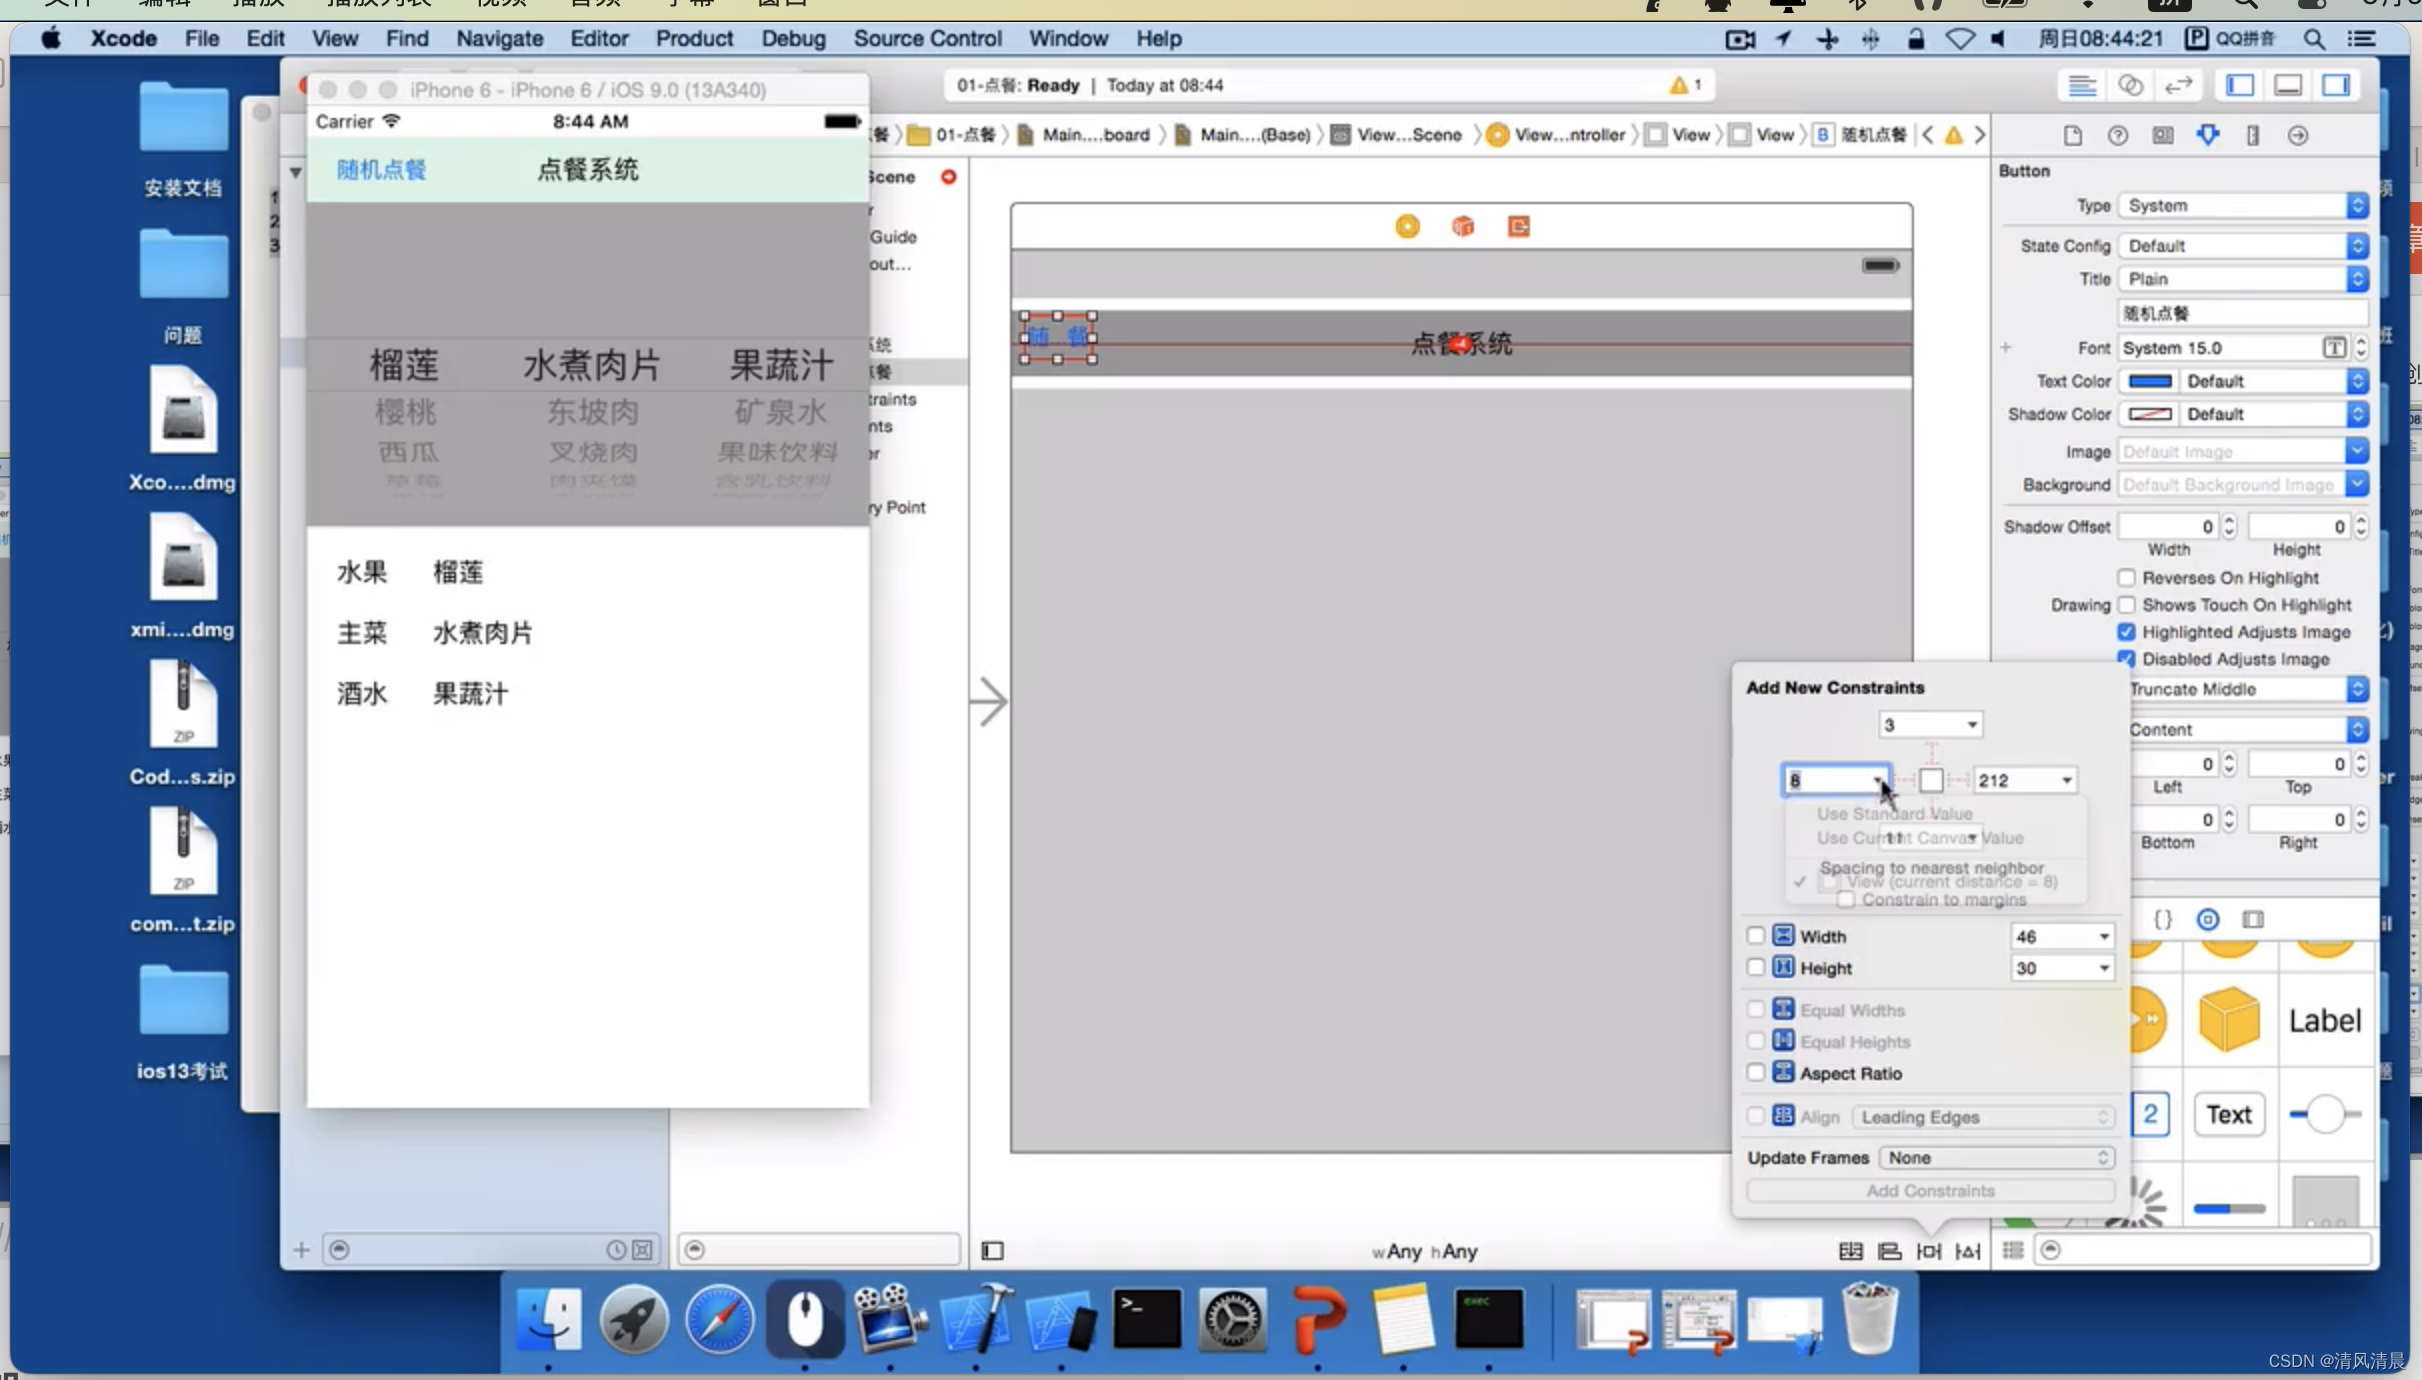Open the Debug menu
The height and width of the screenshot is (1380, 2422).
[x=793, y=38]
